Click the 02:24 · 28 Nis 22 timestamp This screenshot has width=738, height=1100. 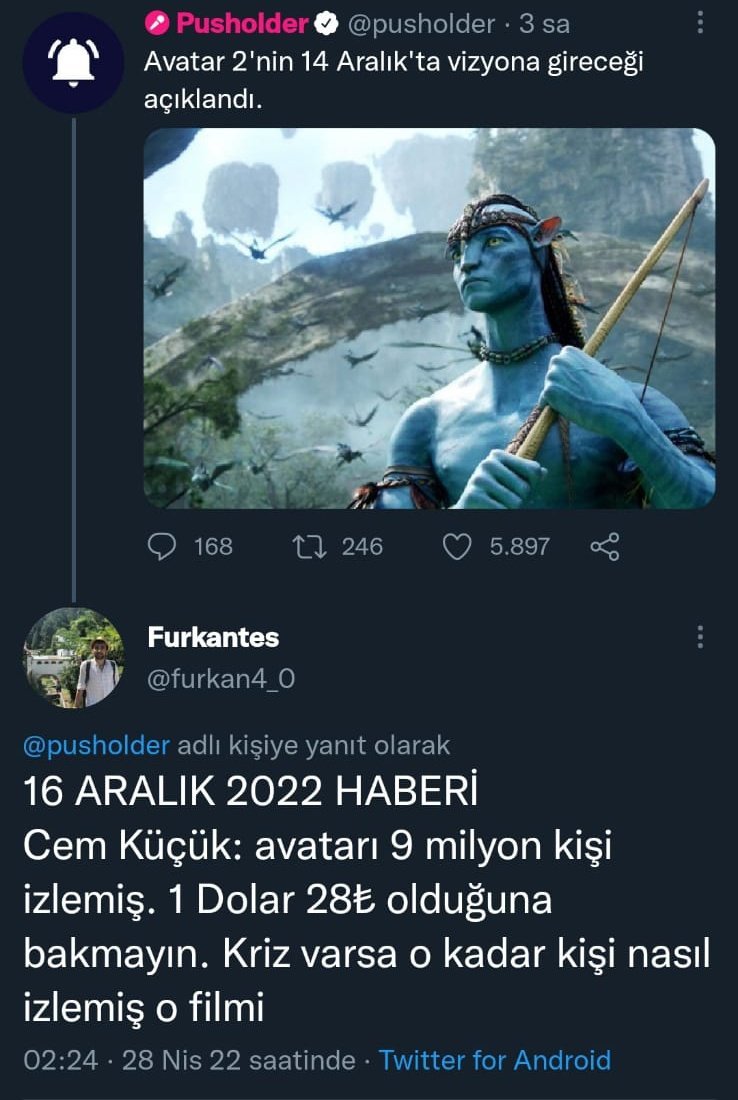(x=189, y=1059)
